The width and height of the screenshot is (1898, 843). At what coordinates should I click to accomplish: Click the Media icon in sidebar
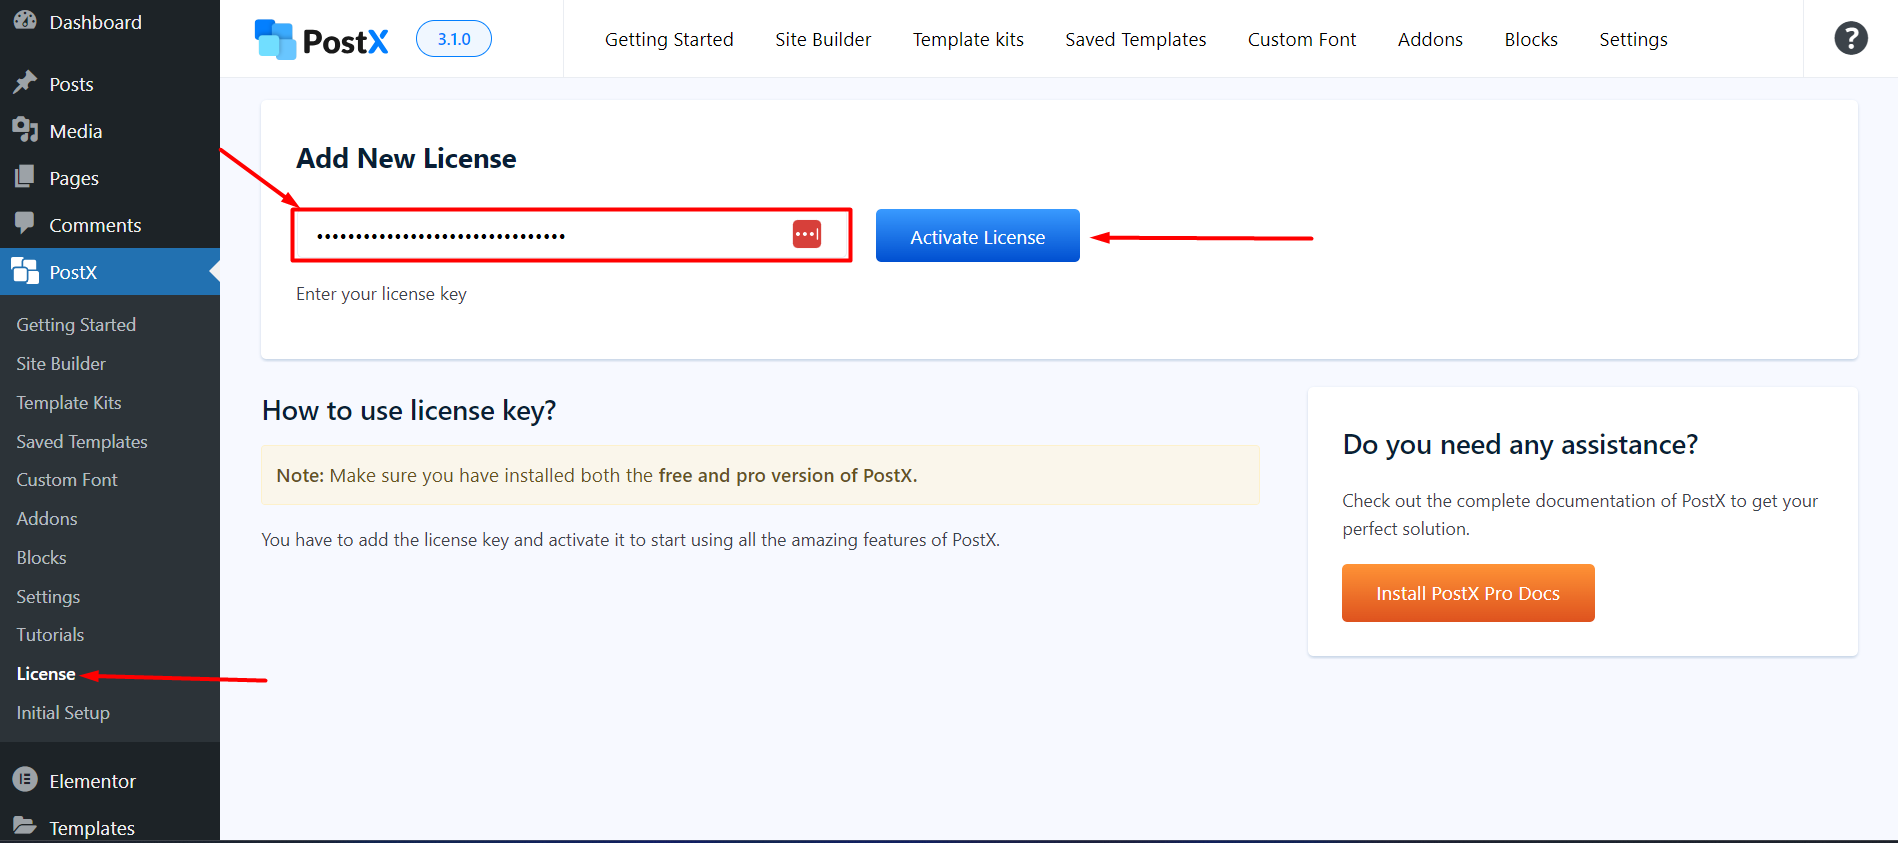(25, 130)
